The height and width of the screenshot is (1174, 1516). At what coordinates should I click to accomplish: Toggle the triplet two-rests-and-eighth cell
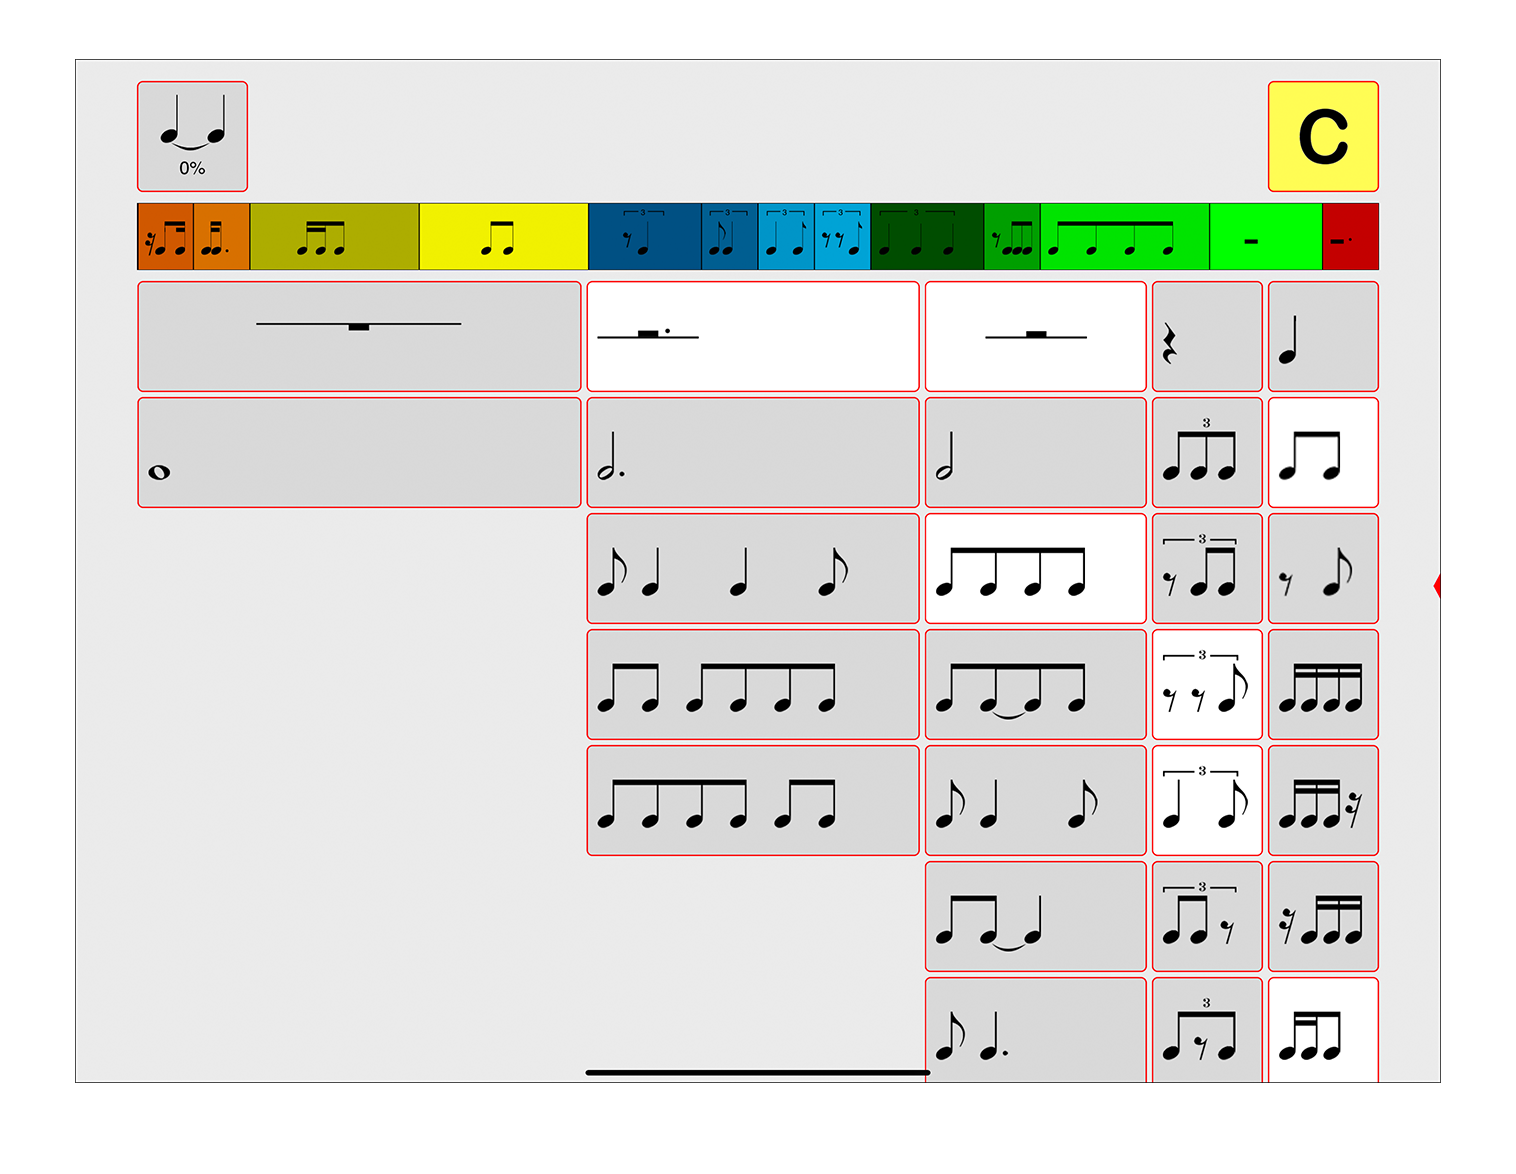1207,684
